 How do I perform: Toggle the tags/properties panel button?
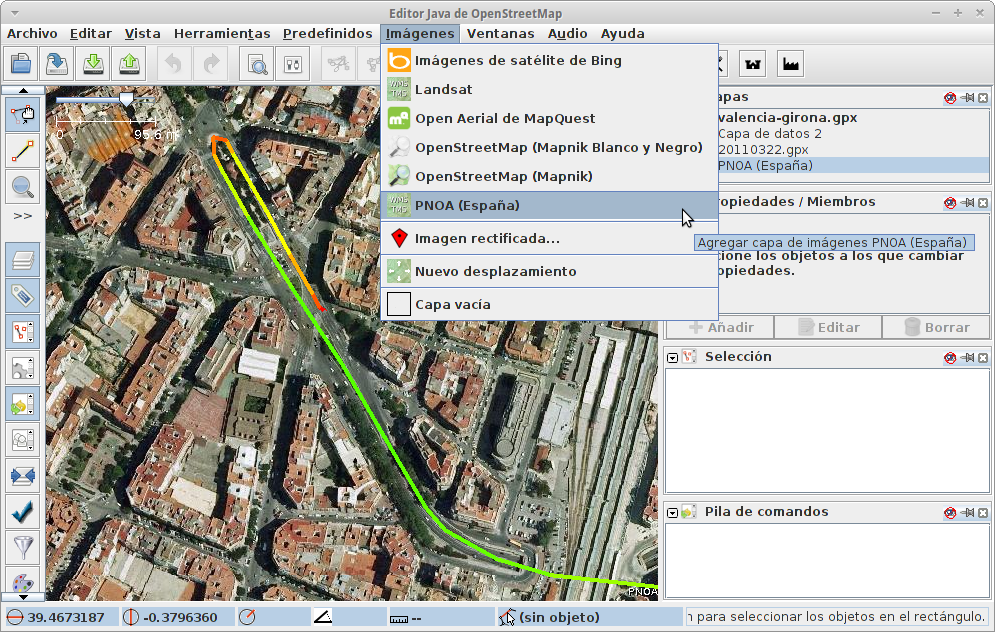point(23,296)
